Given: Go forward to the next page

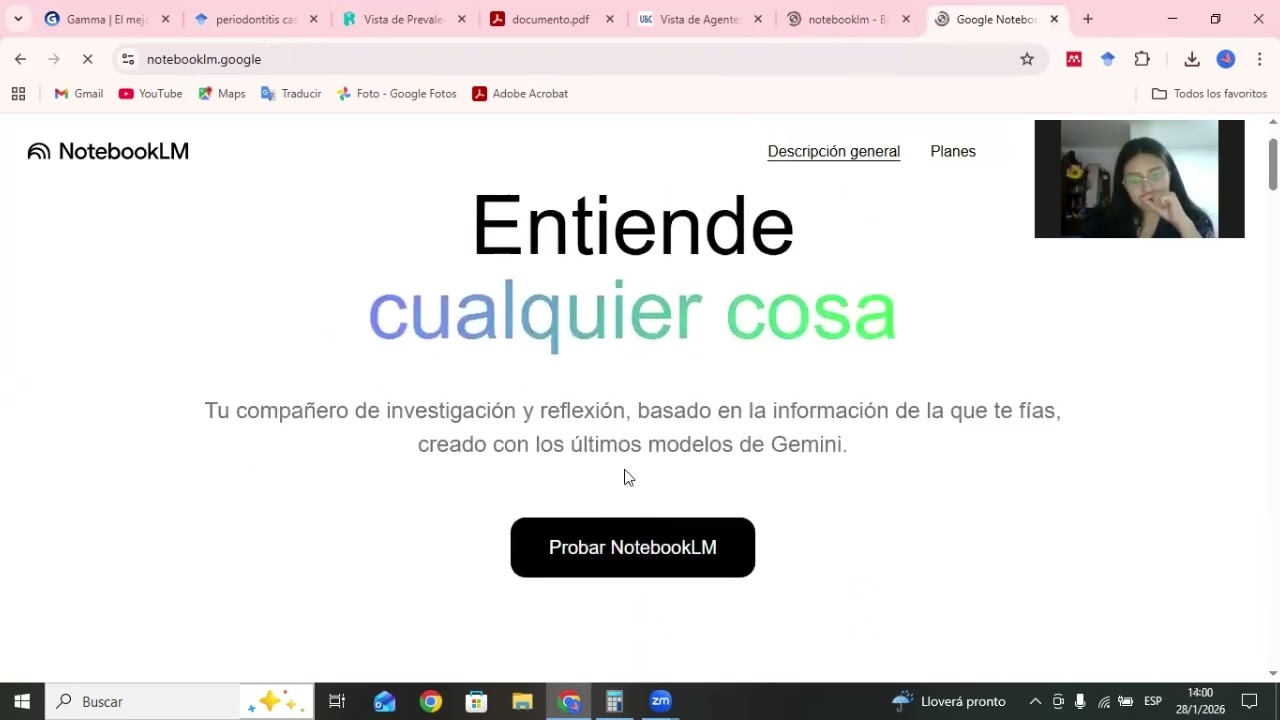Looking at the screenshot, I should [x=54, y=59].
